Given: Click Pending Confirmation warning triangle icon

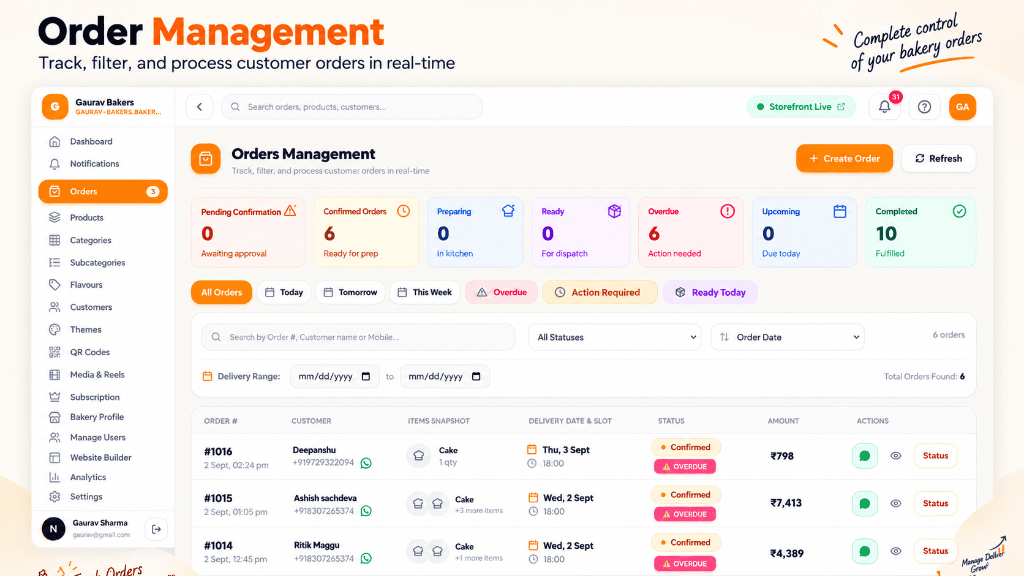Looking at the screenshot, I should tap(290, 211).
